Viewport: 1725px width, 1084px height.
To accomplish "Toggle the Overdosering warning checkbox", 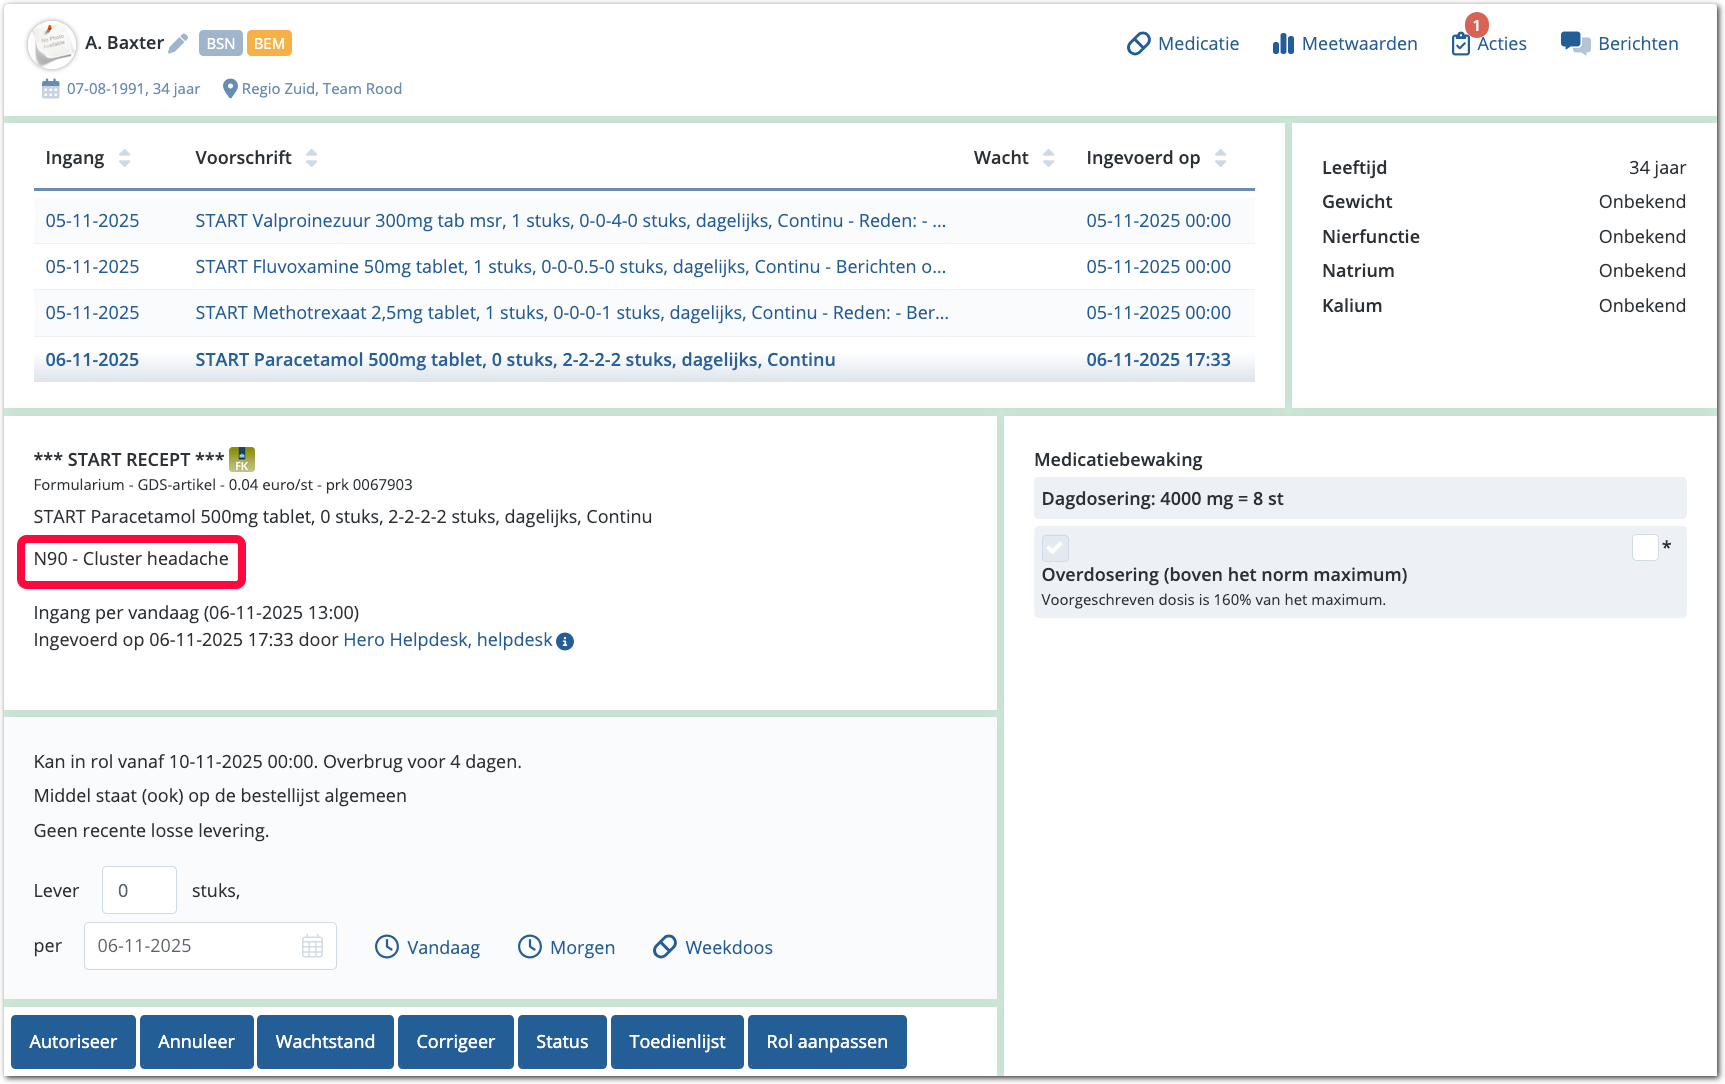I will point(1055,547).
